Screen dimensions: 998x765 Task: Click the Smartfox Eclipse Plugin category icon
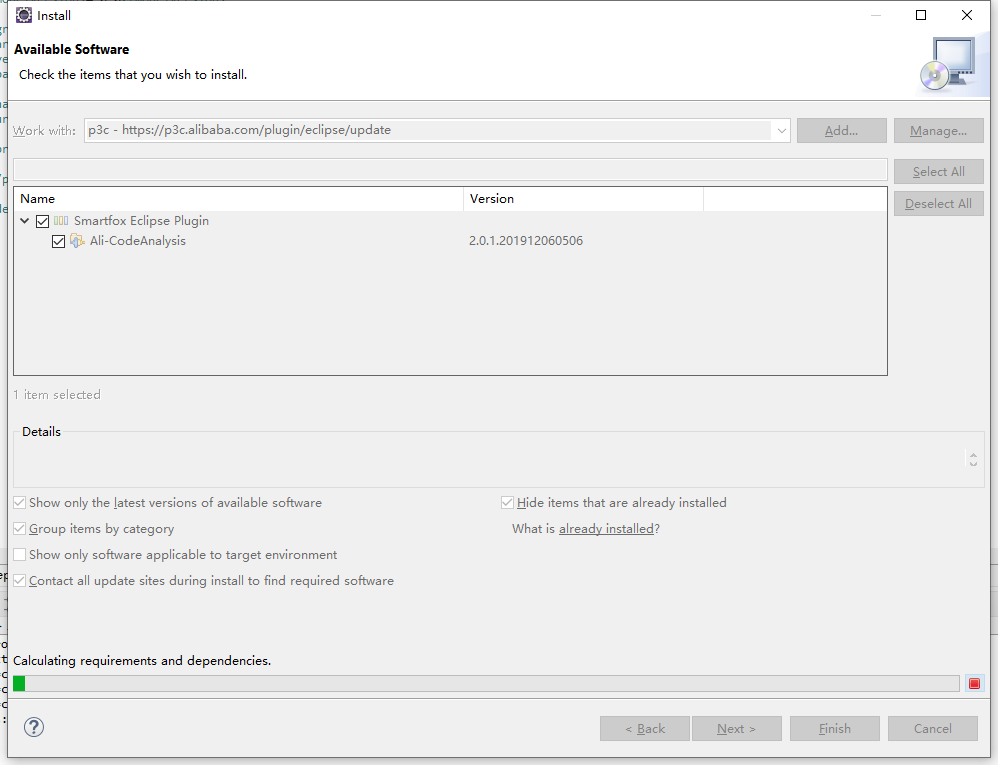61,221
